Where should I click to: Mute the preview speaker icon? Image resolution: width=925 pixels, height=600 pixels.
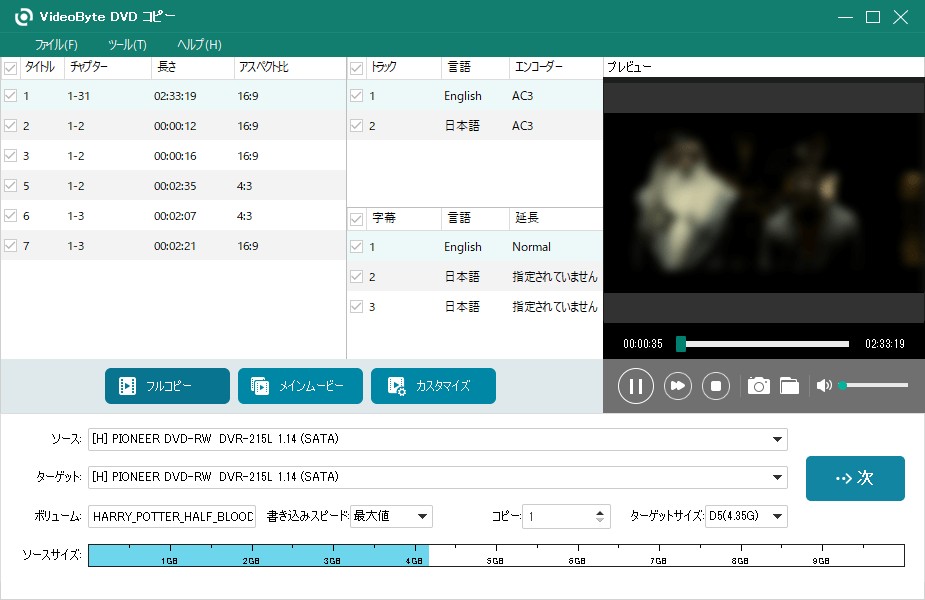click(x=824, y=385)
